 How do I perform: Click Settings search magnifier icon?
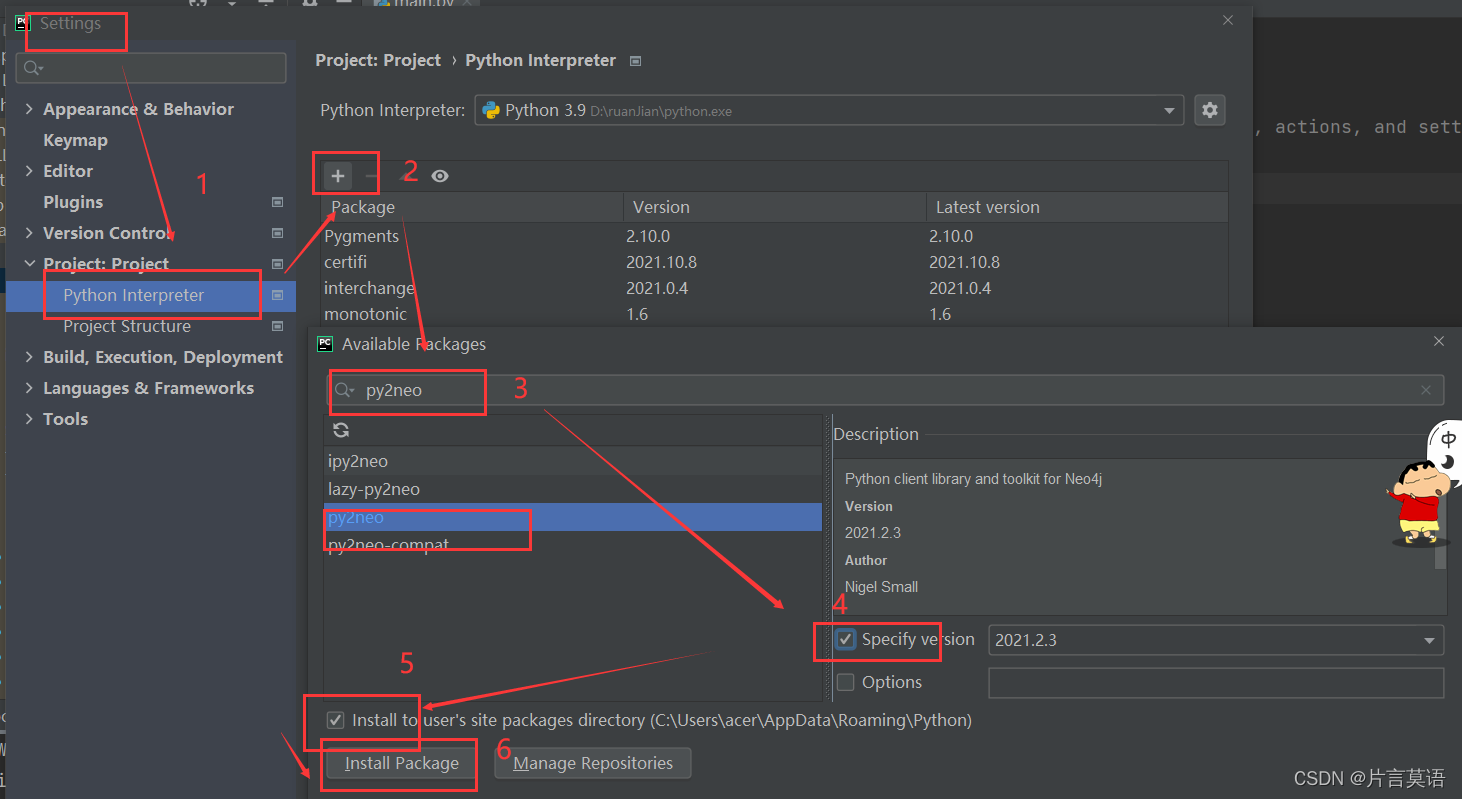coord(33,68)
